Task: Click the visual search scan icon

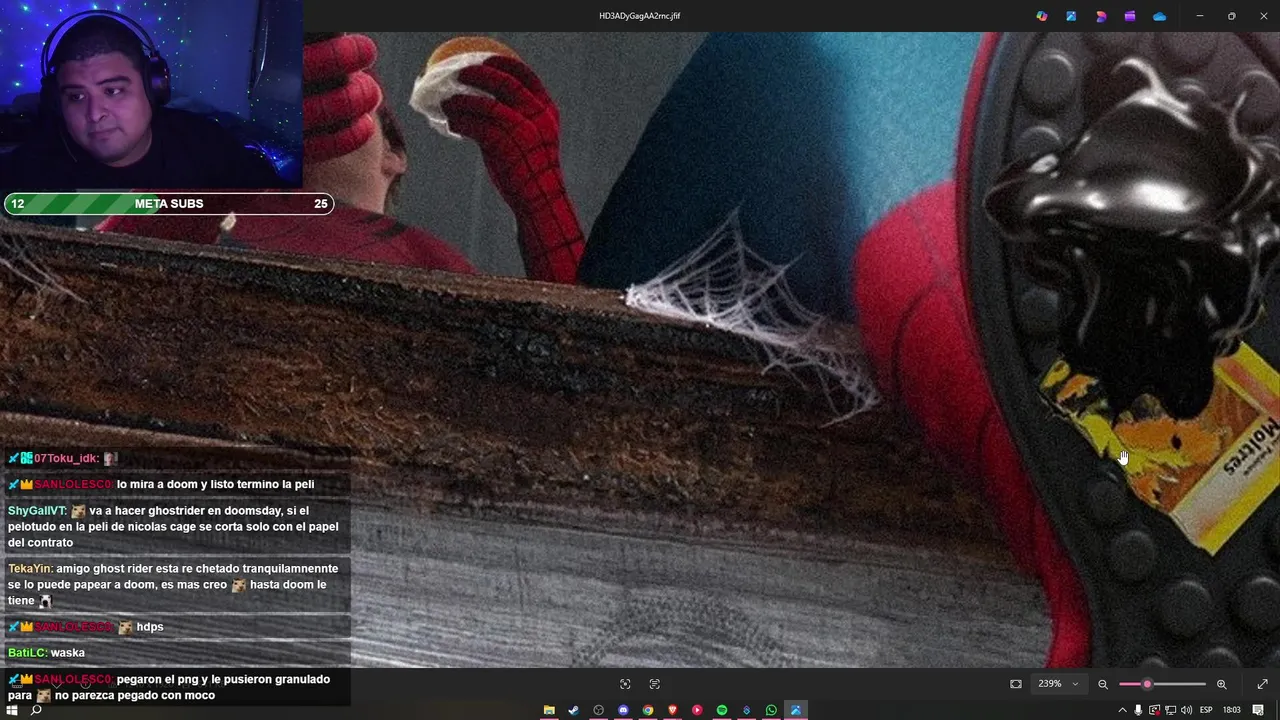Action: tap(625, 684)
